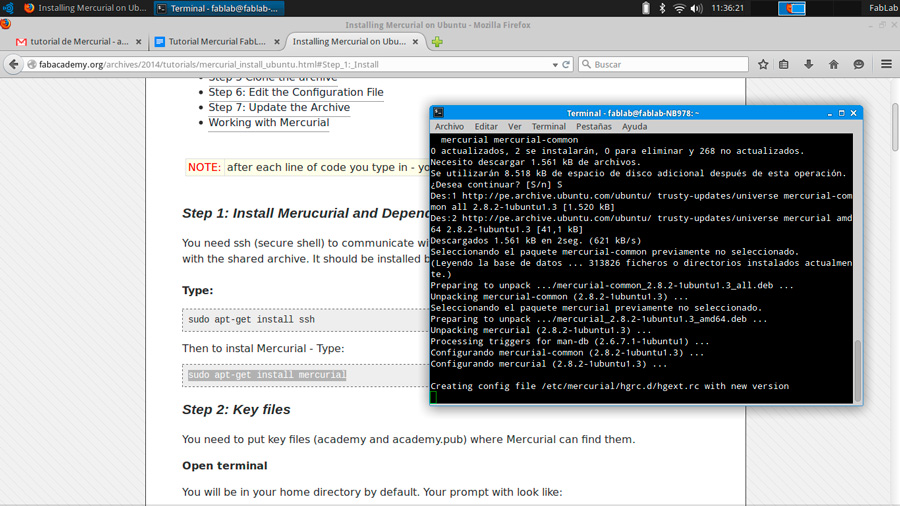Go to the Firefox home icon
Viewport: 900px width, 506px height.
click(x=833, y=64)
